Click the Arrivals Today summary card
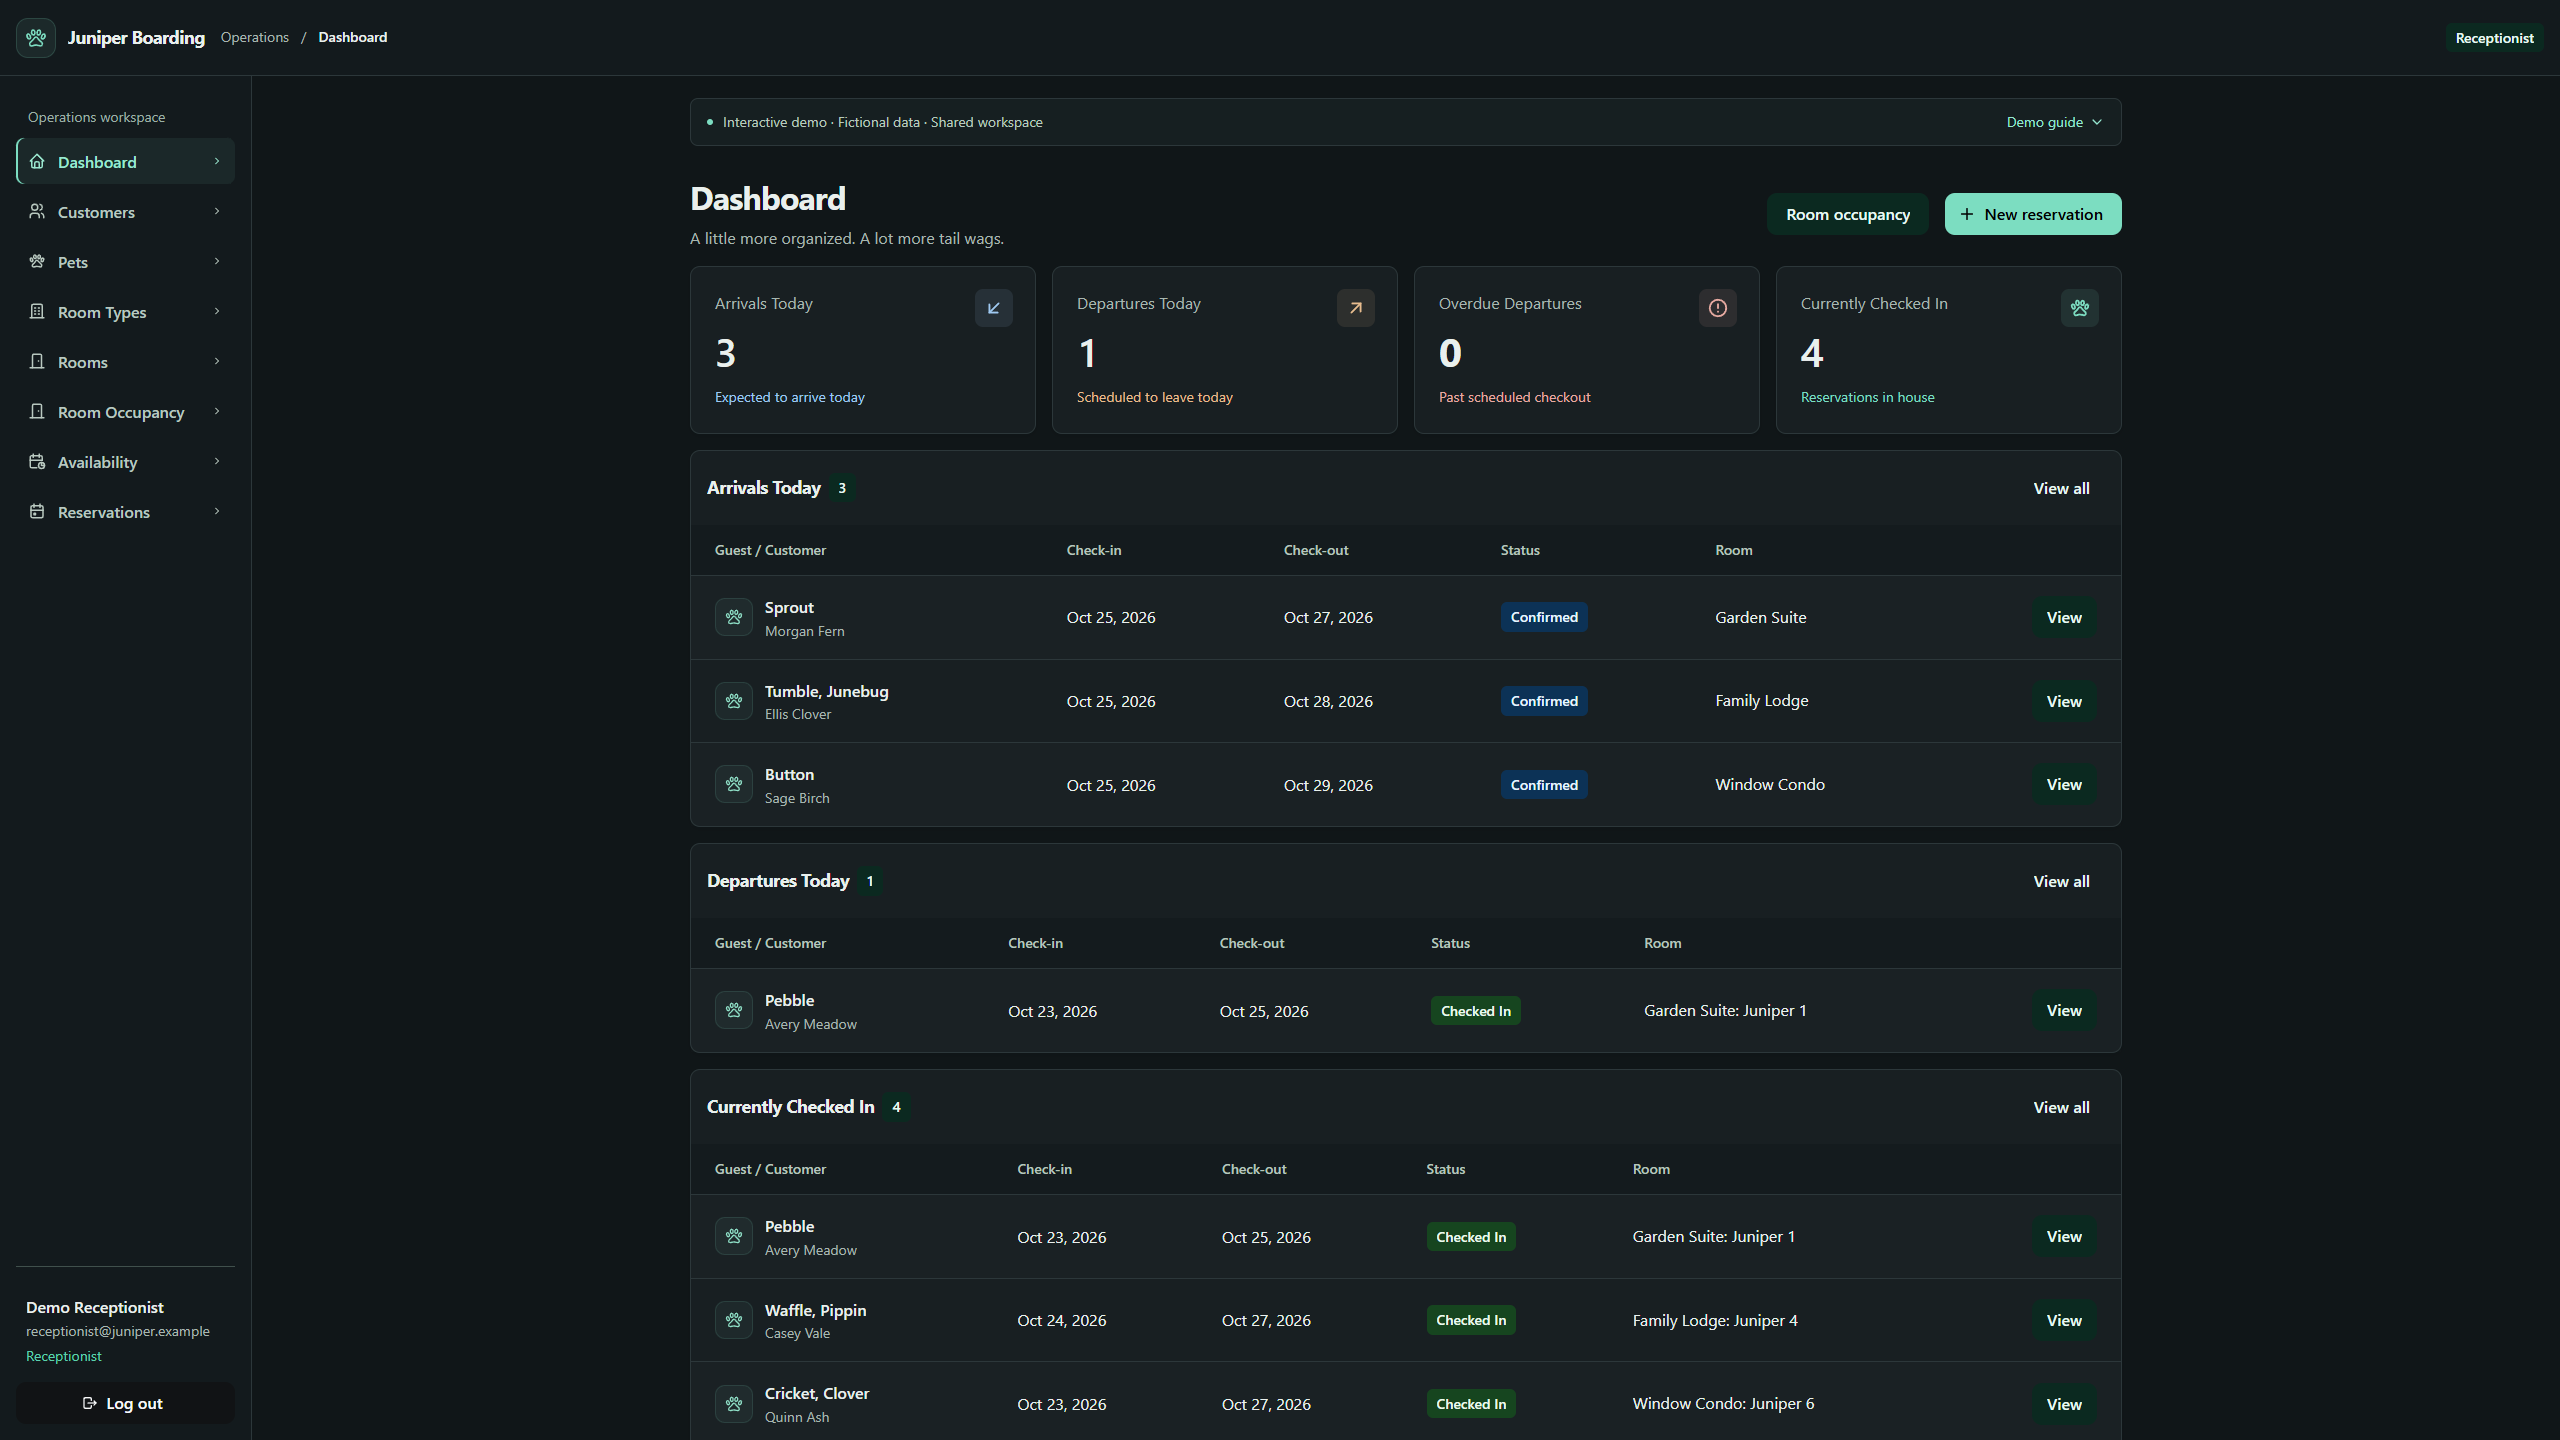The width and height of the screenshot is (2560, 1440). pos(862,349)
